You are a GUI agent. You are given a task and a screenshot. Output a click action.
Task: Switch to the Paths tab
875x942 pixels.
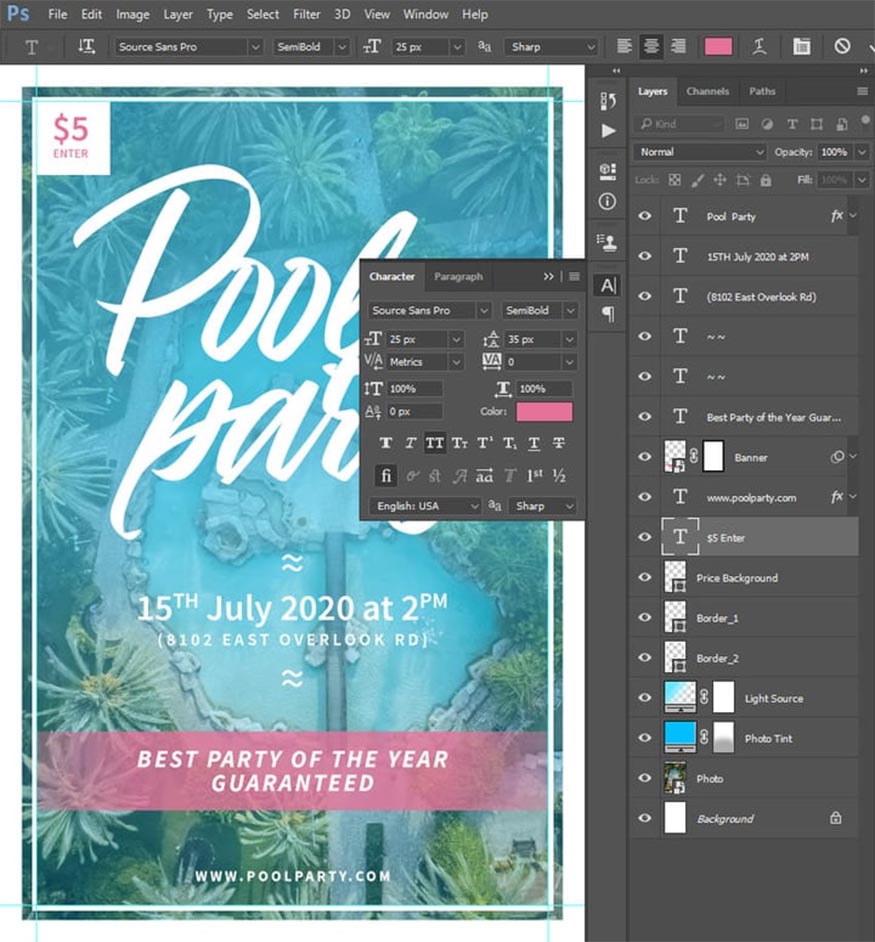(762, 91)
